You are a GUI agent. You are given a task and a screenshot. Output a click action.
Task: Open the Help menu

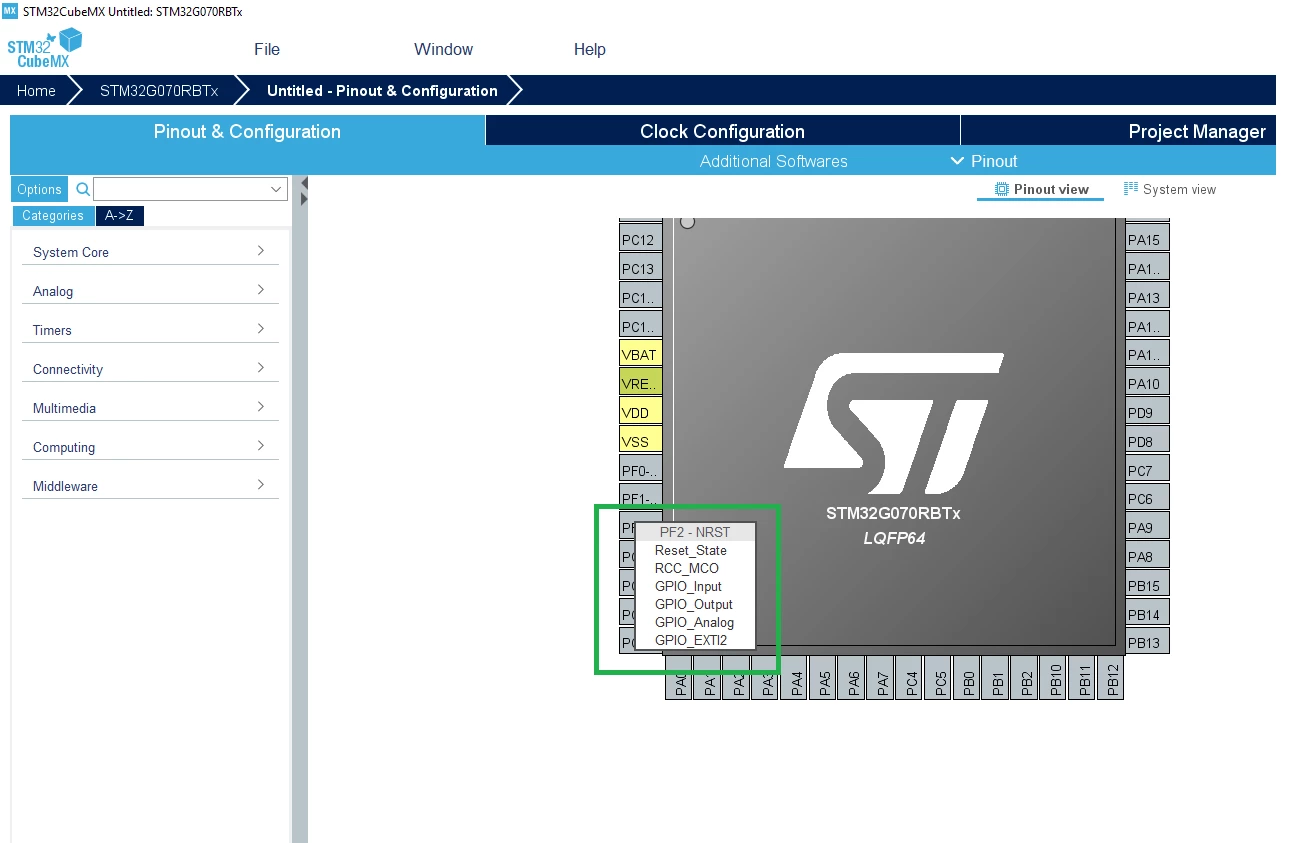coord(589,49)
